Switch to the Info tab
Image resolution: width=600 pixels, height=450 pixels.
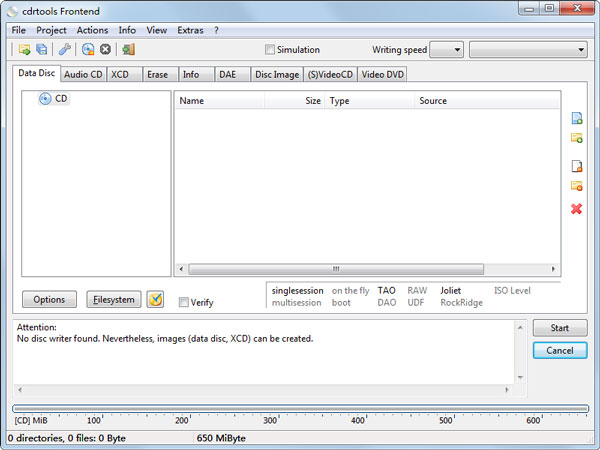196,74
